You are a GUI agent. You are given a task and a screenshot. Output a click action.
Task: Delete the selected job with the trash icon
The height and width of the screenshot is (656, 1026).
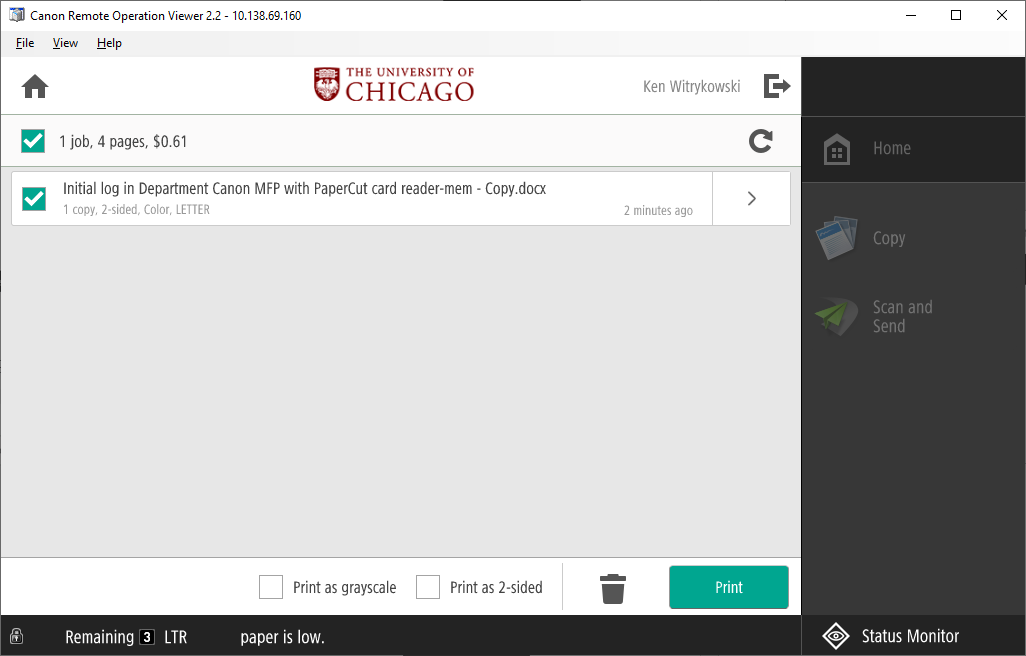point(612,587)
